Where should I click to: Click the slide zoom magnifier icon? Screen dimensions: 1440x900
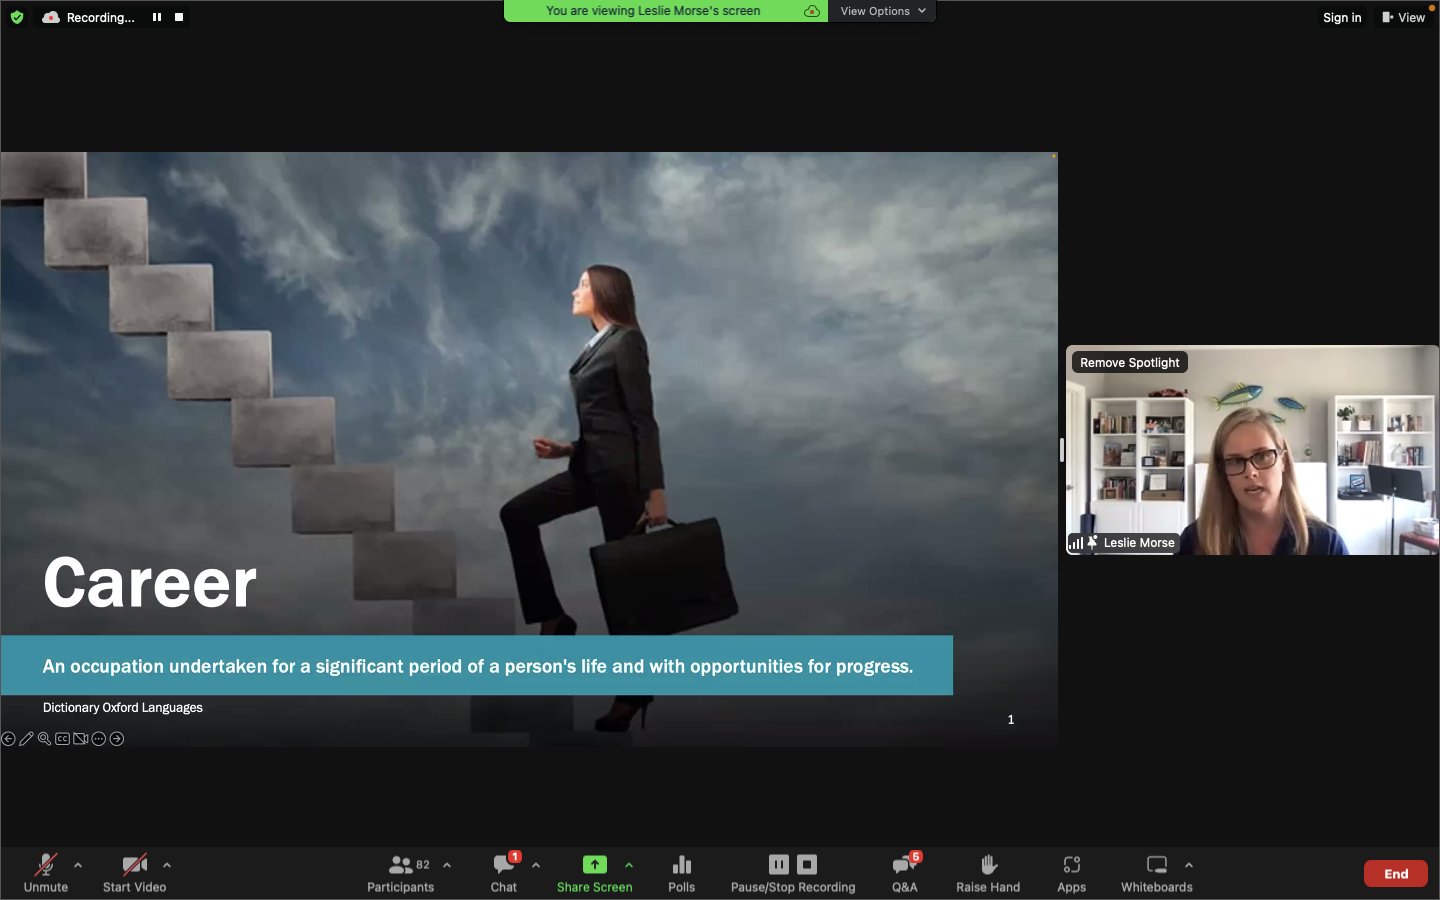click(44, 739)
